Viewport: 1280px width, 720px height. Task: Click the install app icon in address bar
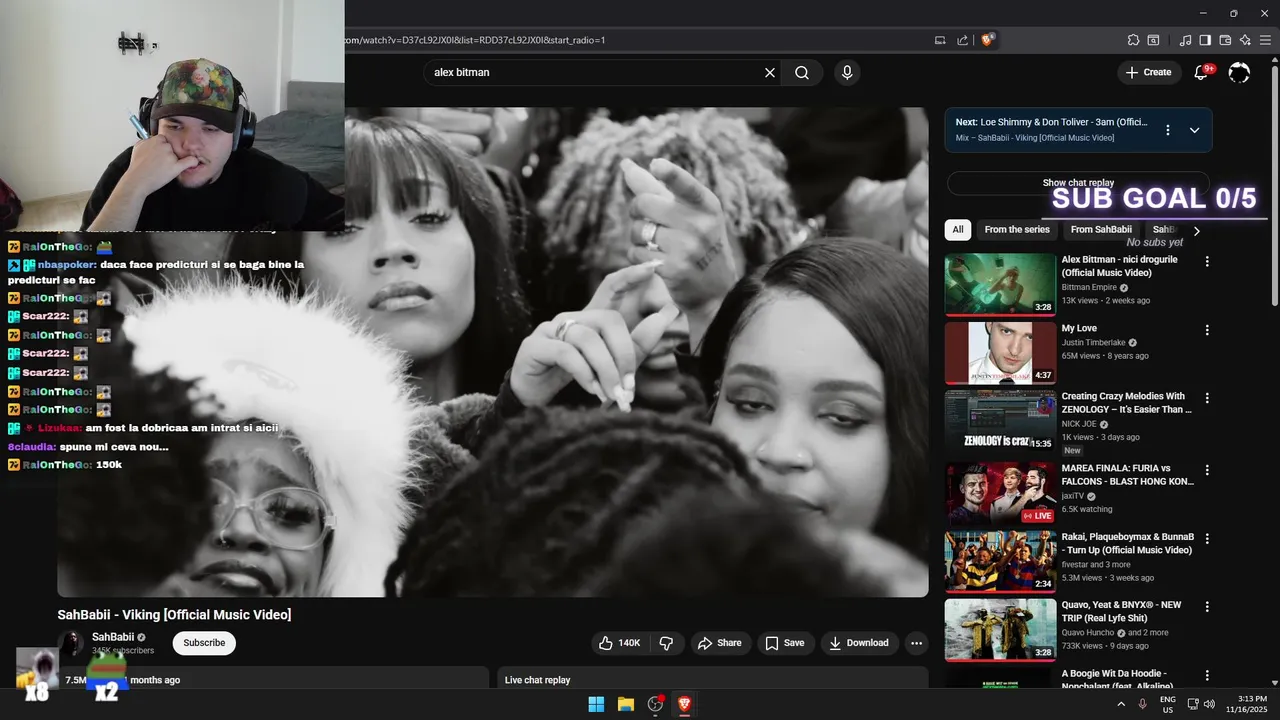[x=940, y=40]
